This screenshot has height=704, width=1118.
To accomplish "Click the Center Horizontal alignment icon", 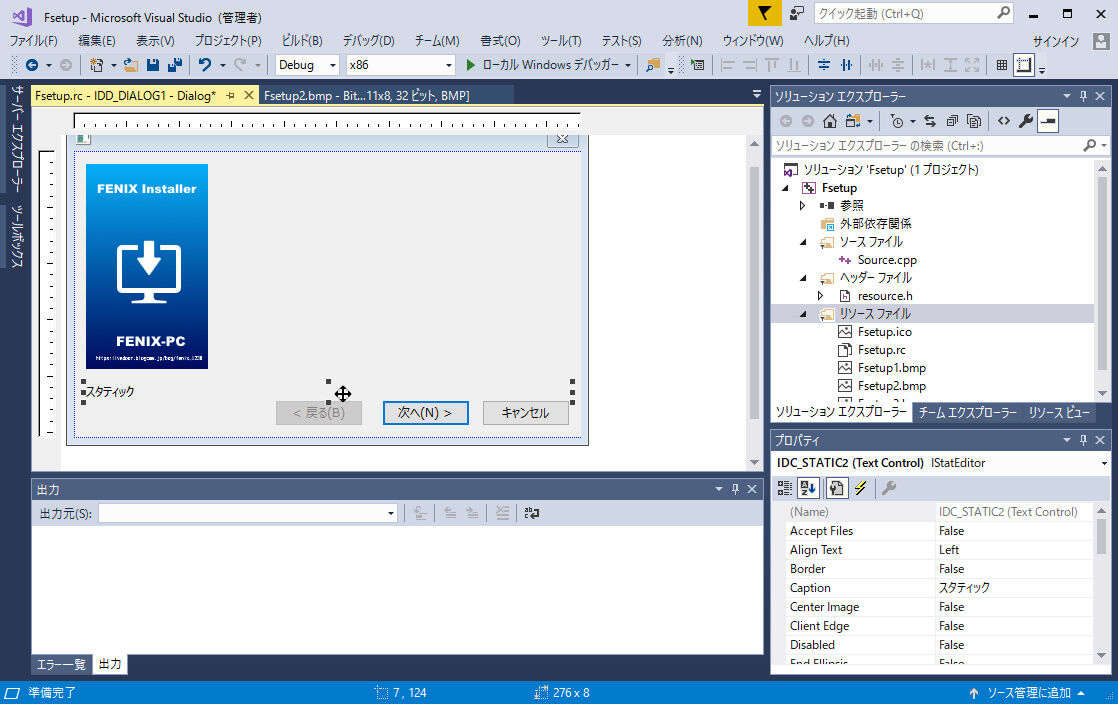I will click(846, 65).
